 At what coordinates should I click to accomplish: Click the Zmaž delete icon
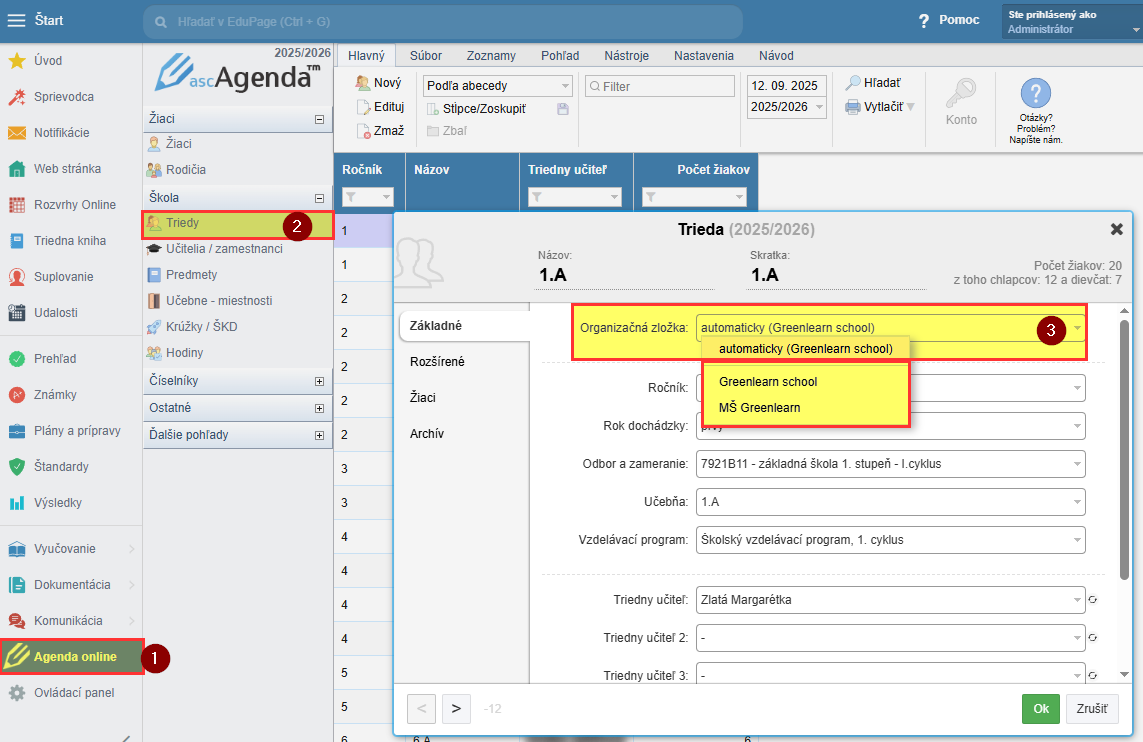364,131
